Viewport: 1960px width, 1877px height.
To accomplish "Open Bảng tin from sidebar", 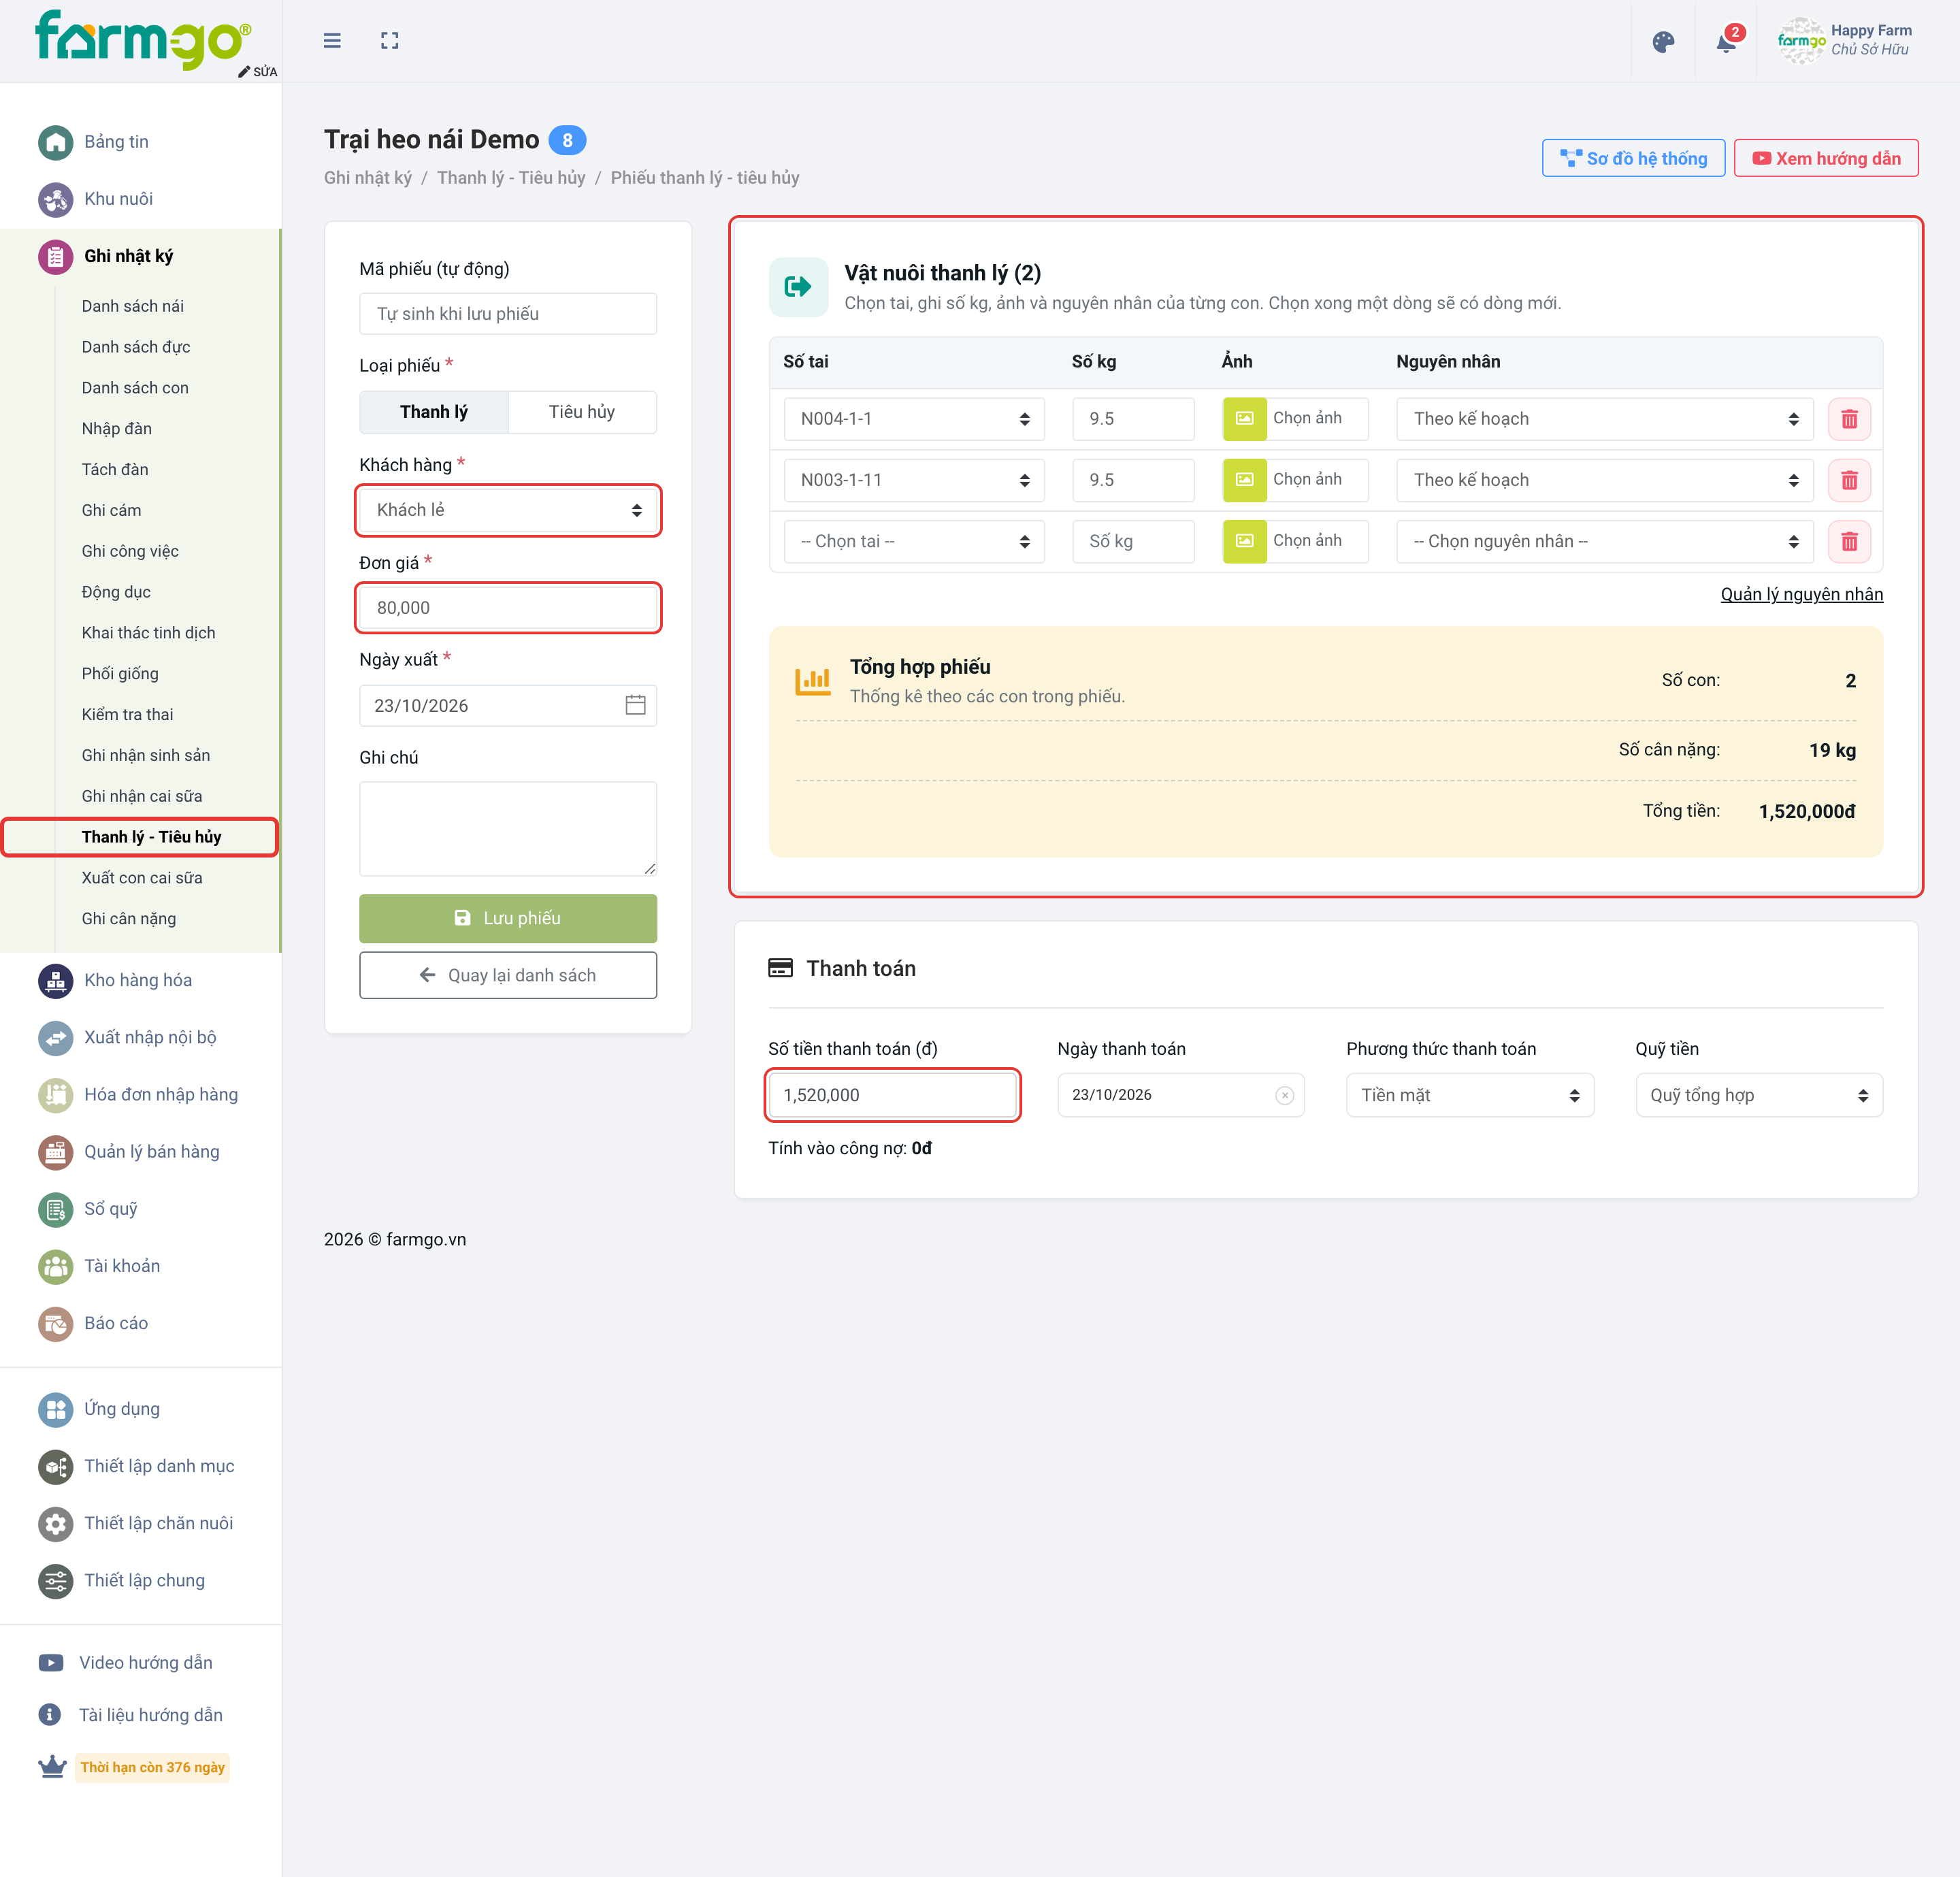I will click(116, 142).
